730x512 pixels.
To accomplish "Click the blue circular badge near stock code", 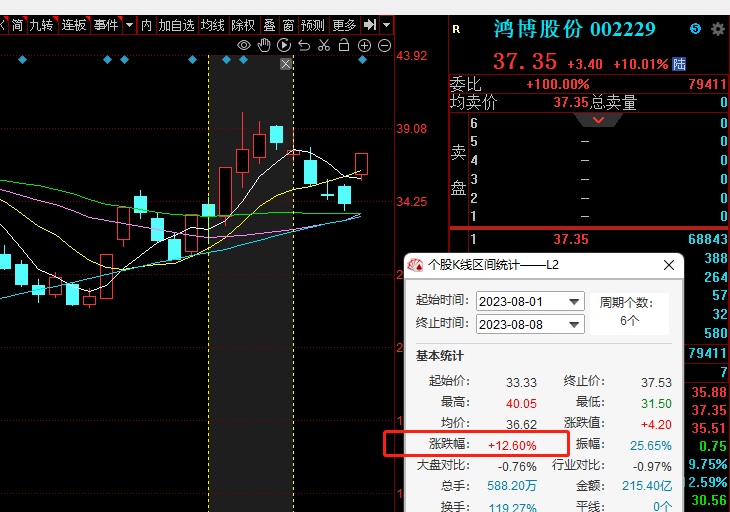I will tap(696, 30).
